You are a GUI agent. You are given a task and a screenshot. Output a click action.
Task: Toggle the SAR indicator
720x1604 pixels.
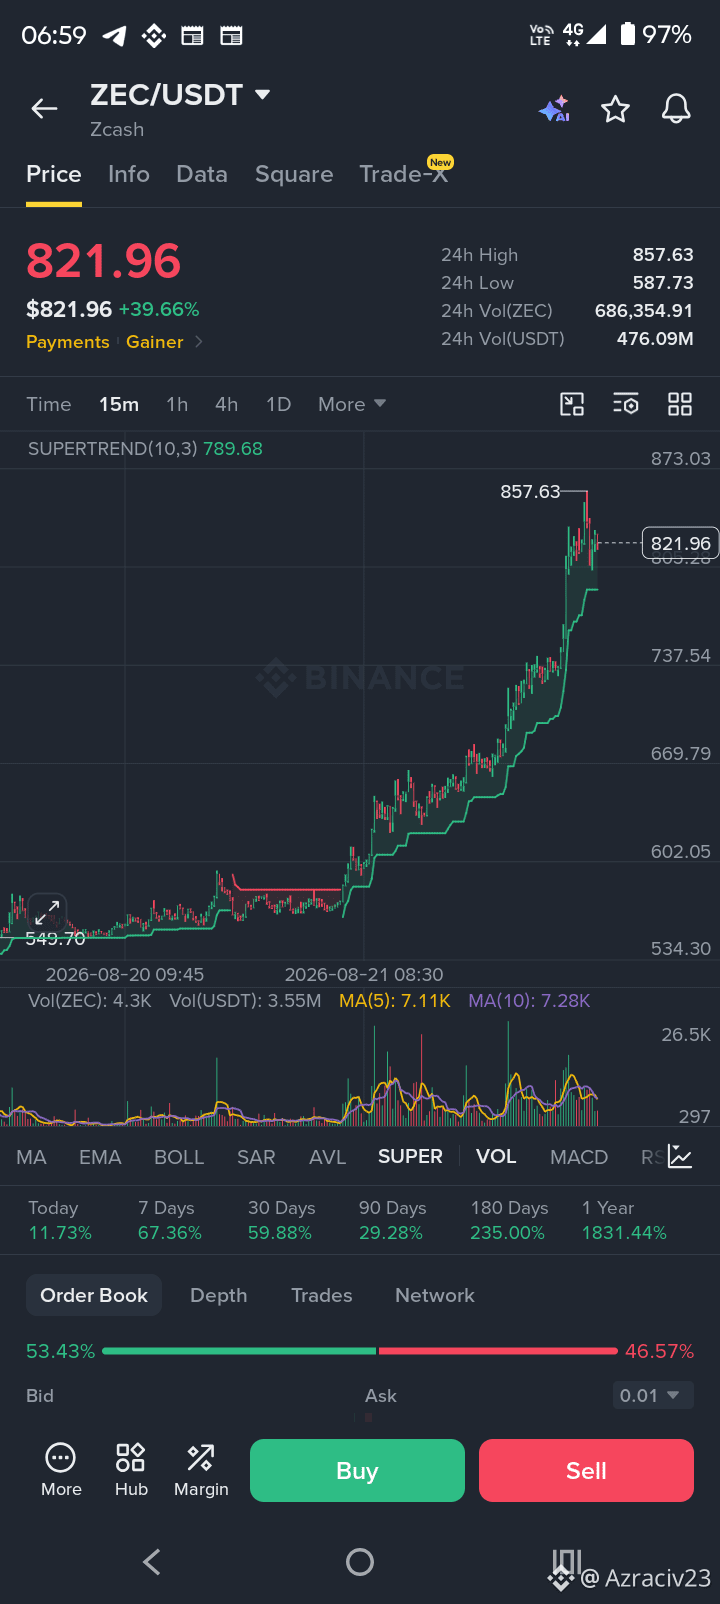(256, 1157)
